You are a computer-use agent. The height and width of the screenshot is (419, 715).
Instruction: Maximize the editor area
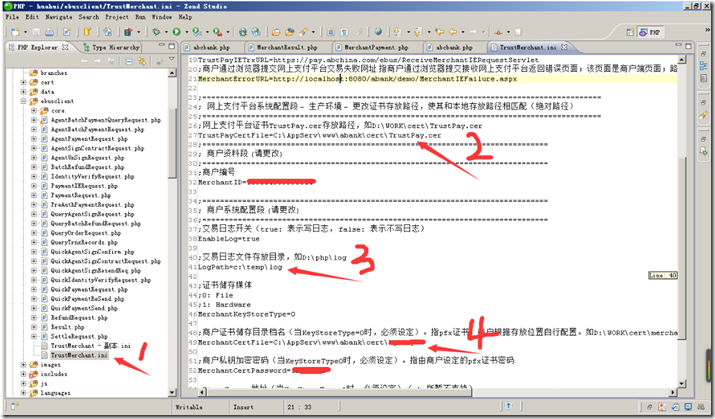688,46
